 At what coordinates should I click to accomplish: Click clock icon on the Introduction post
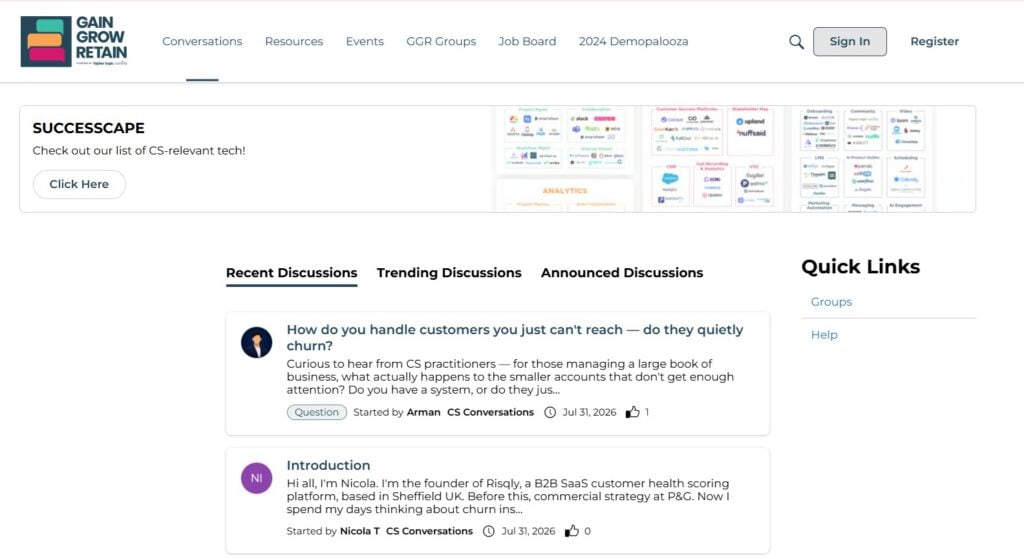click(x=488, y=531)
